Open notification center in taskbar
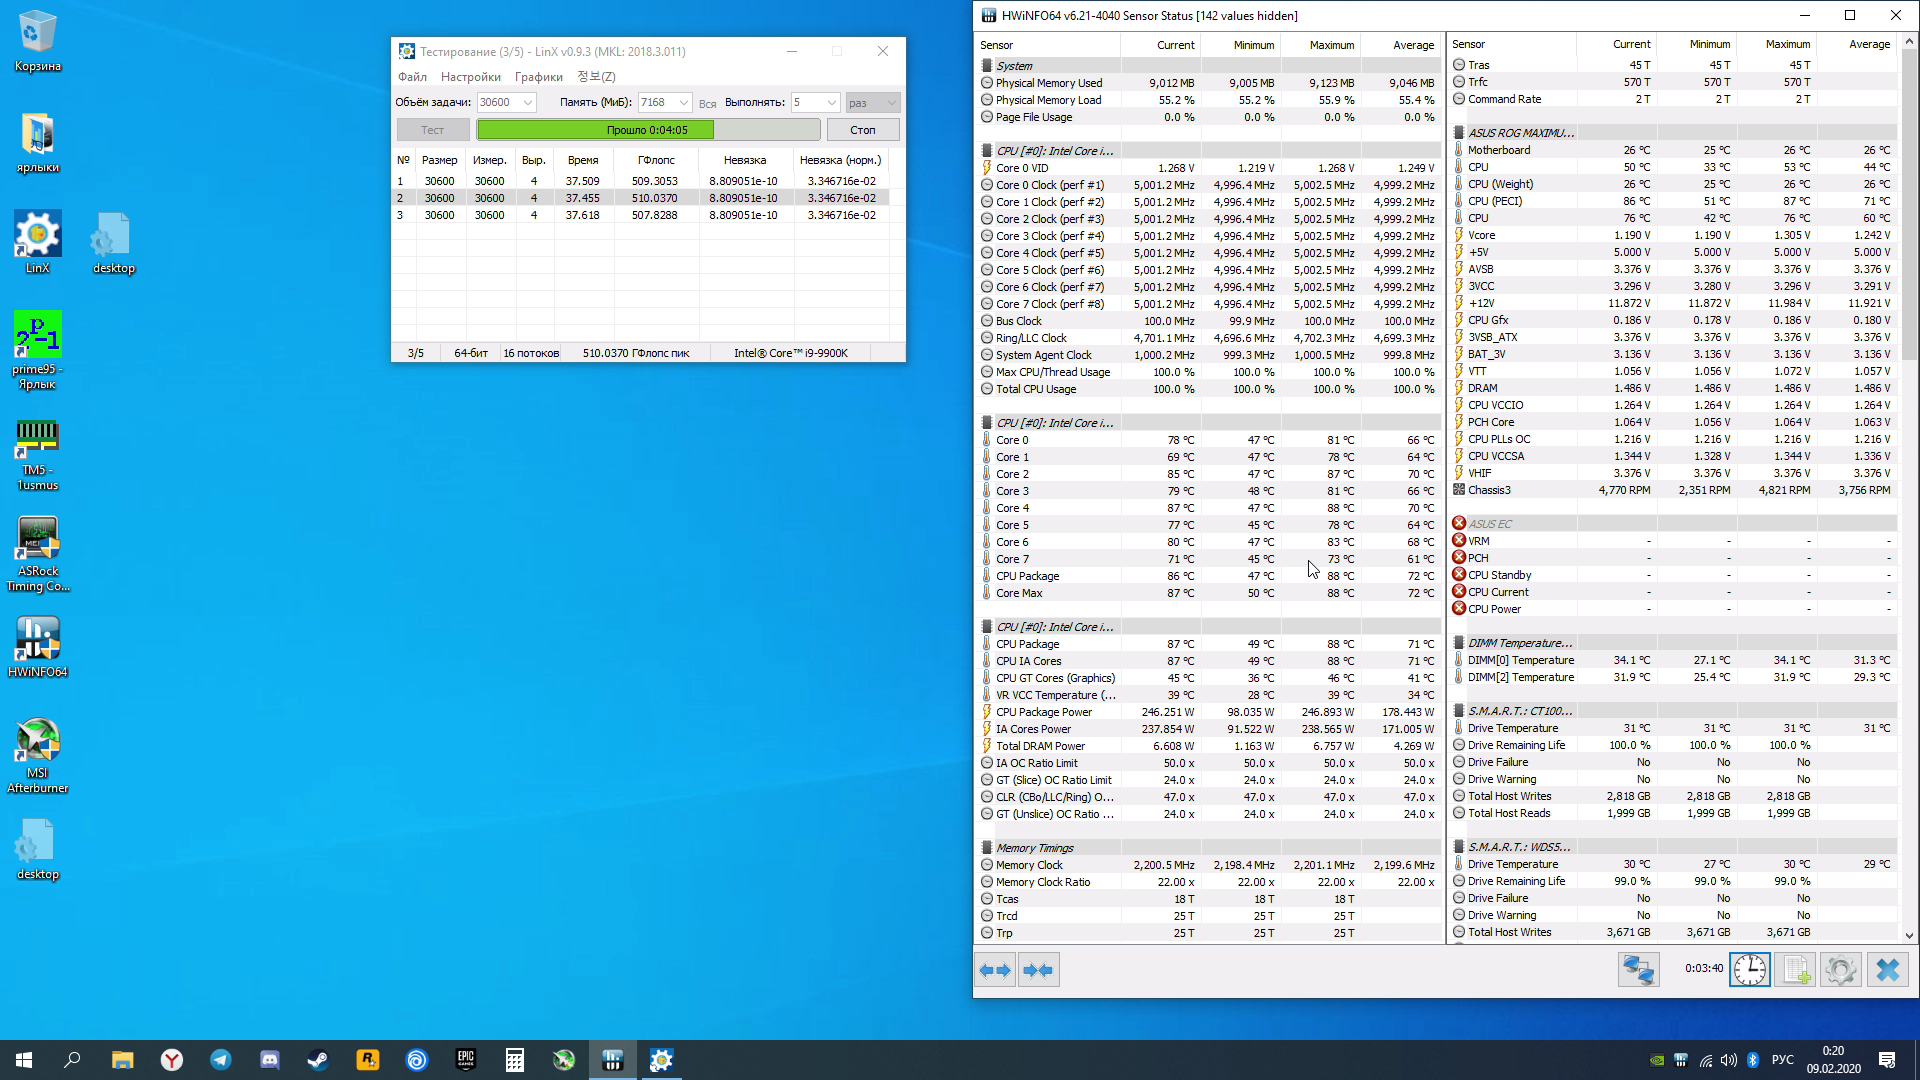The width and height of the screenshot is (1920, 1080). [x=1887, y=1060]
